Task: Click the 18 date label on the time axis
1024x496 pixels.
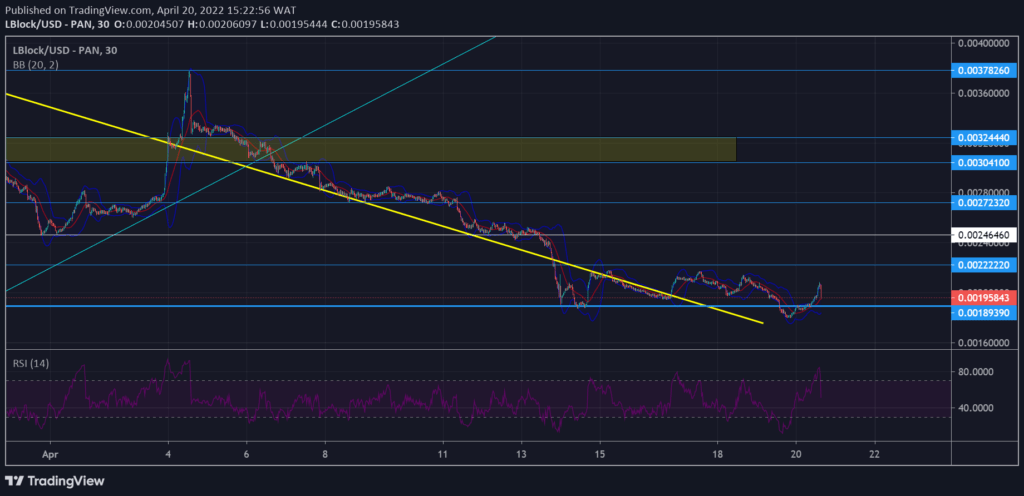Action: [x=718, y=452]
